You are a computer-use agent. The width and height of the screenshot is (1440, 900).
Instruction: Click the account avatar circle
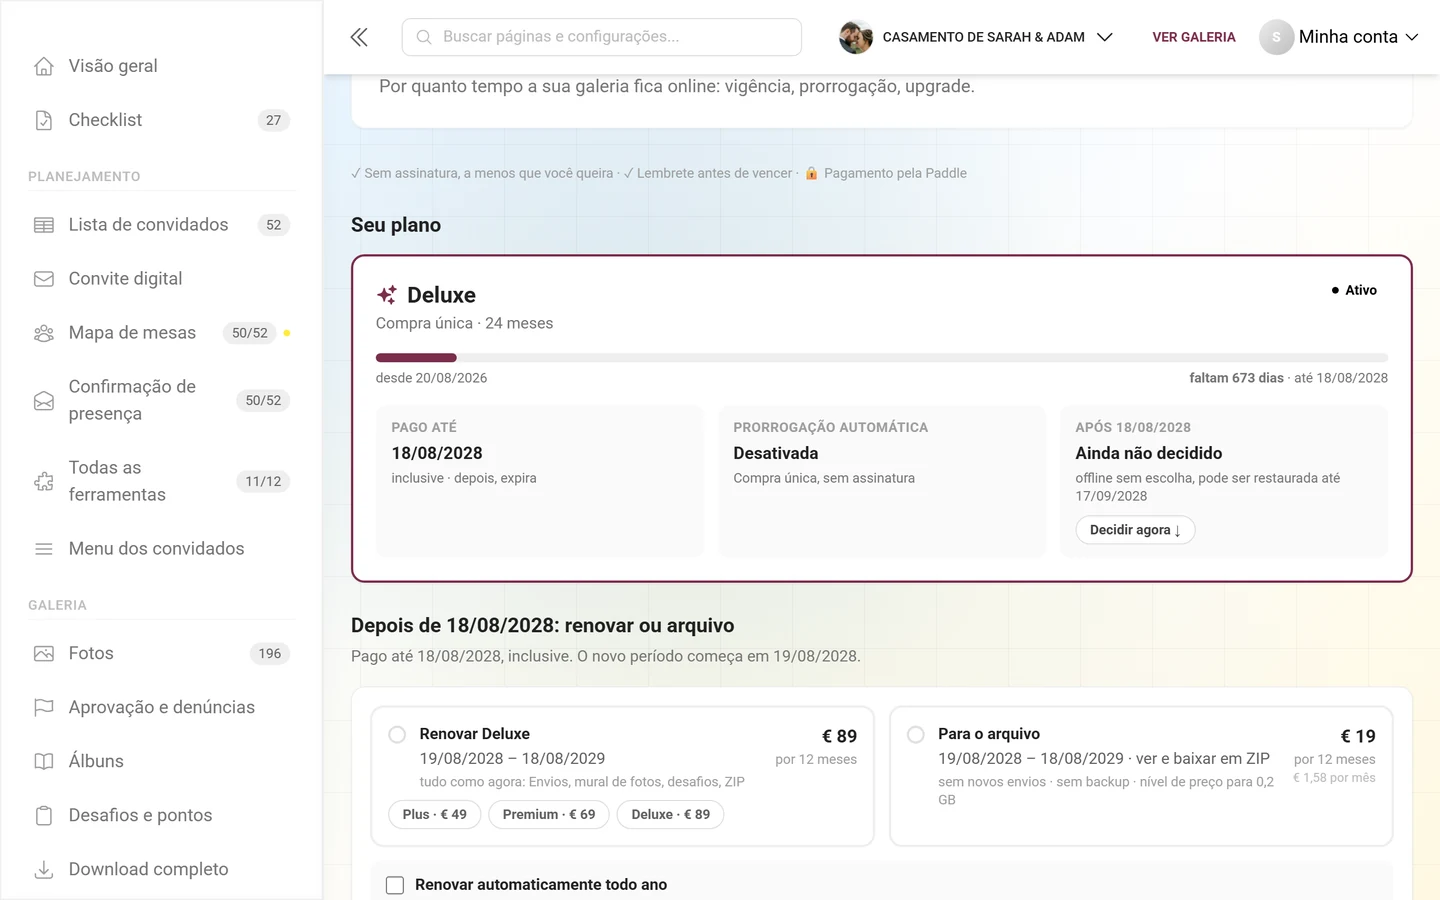[1276, 37]
